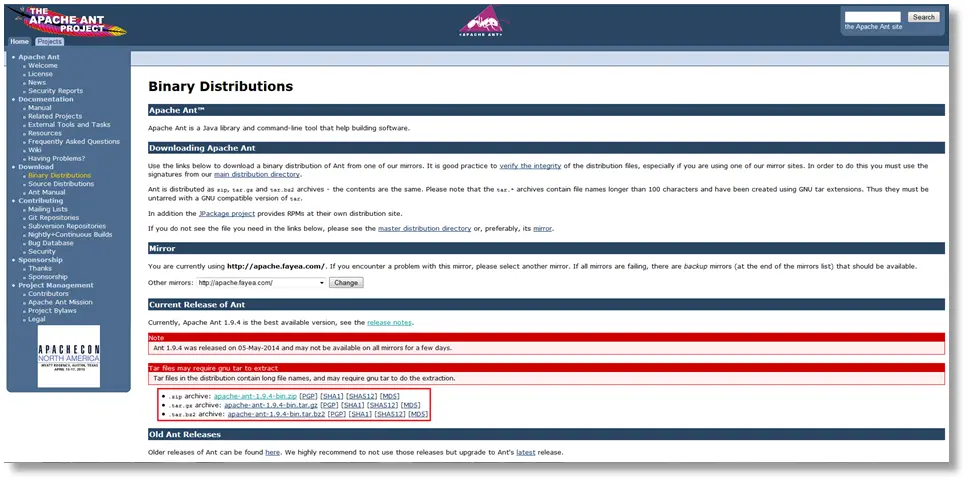Open Frequently Asked Questions link
The image size is (968, 482).
pos(74,141)
